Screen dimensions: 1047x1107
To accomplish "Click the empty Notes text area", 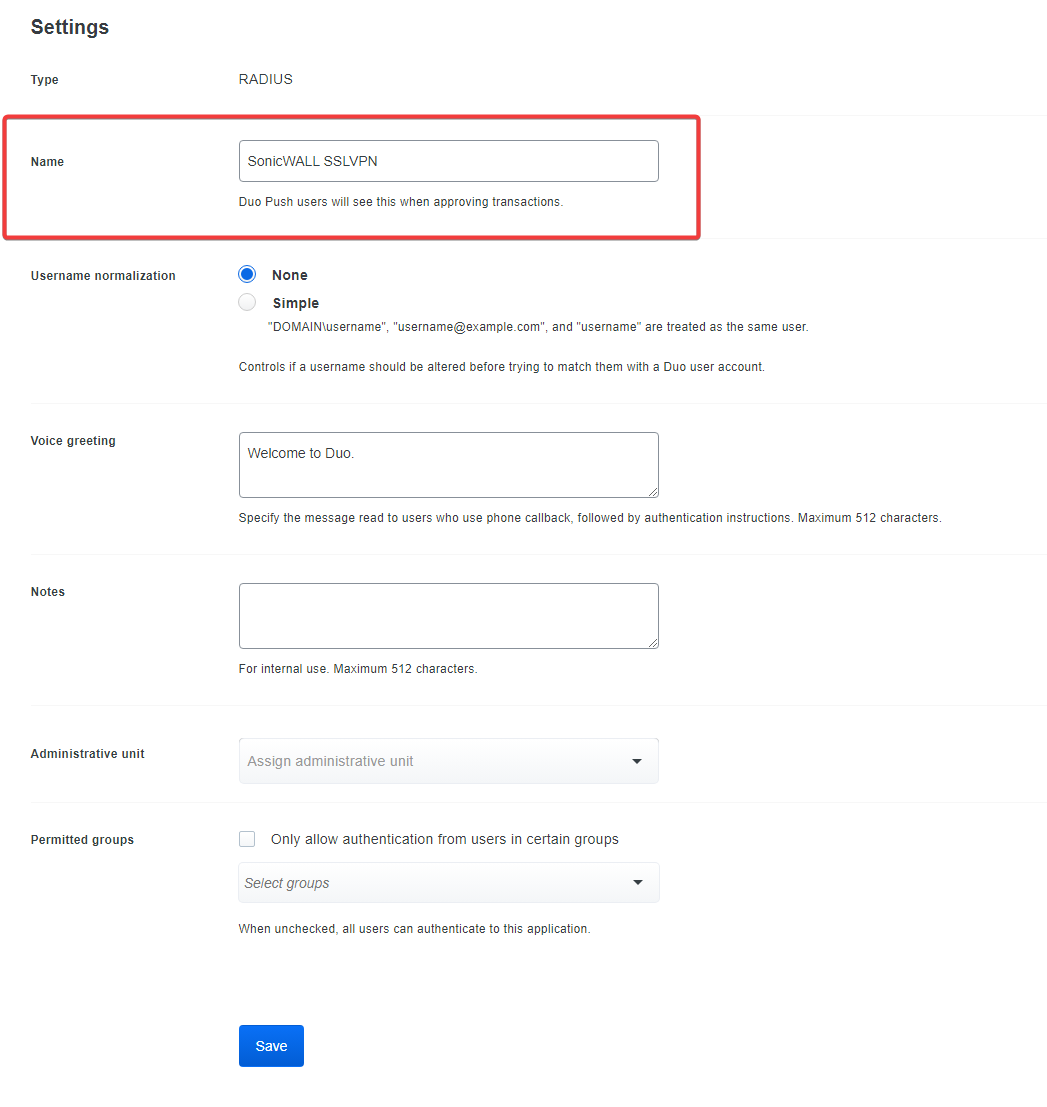I will pos(448,615).
